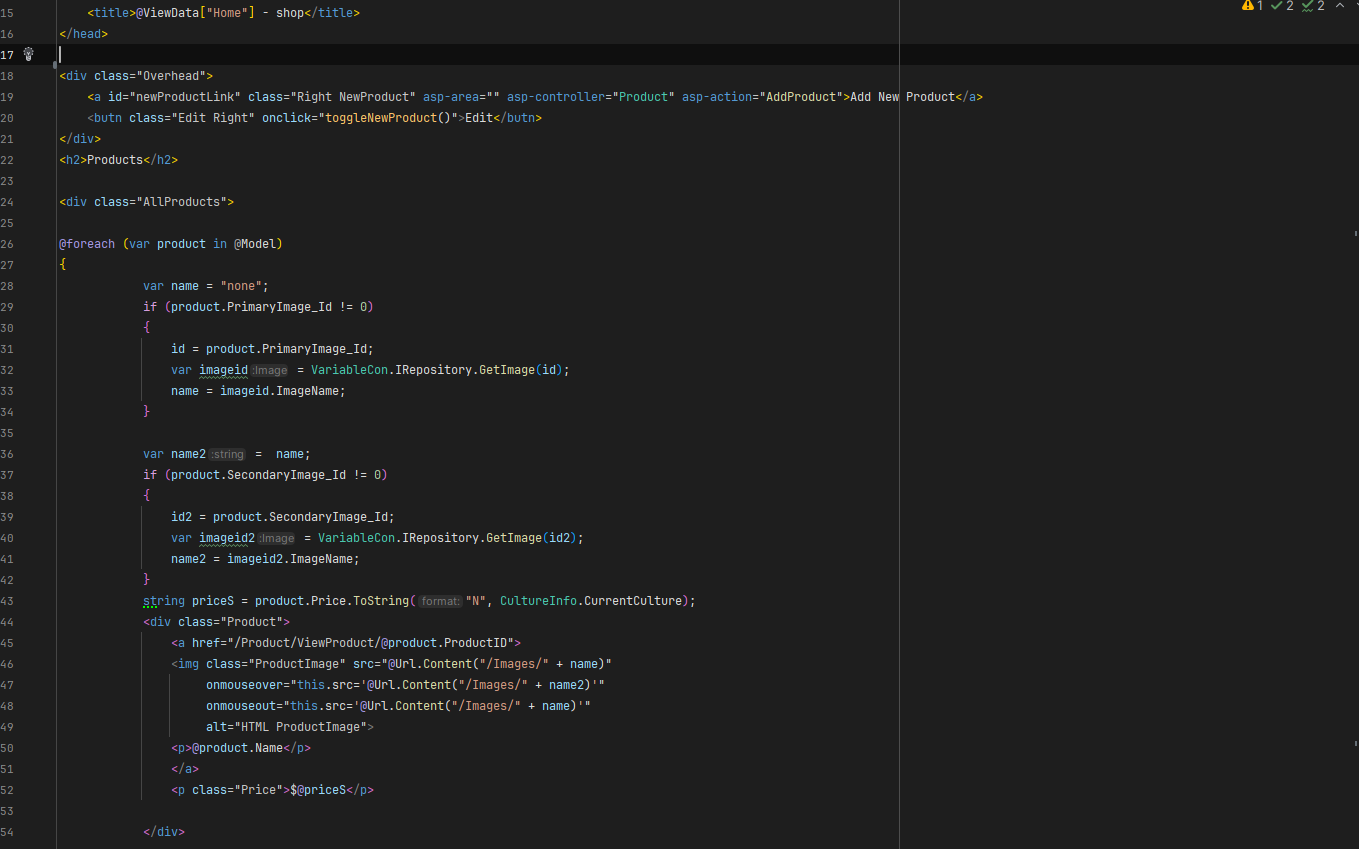Click the @foreach keyword
The width and height of the screenshot is (1359, 849).
click(x=87, y=244)
